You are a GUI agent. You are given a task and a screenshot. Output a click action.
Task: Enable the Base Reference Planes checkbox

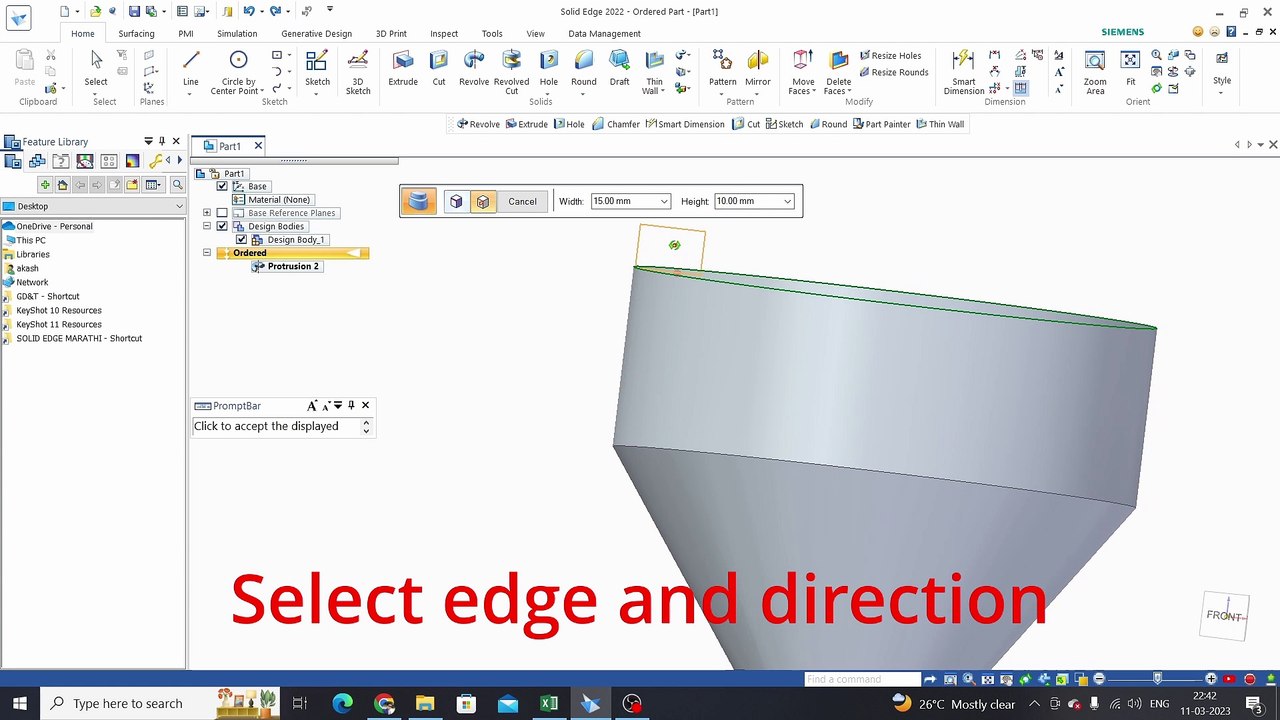tap(222, 213)
